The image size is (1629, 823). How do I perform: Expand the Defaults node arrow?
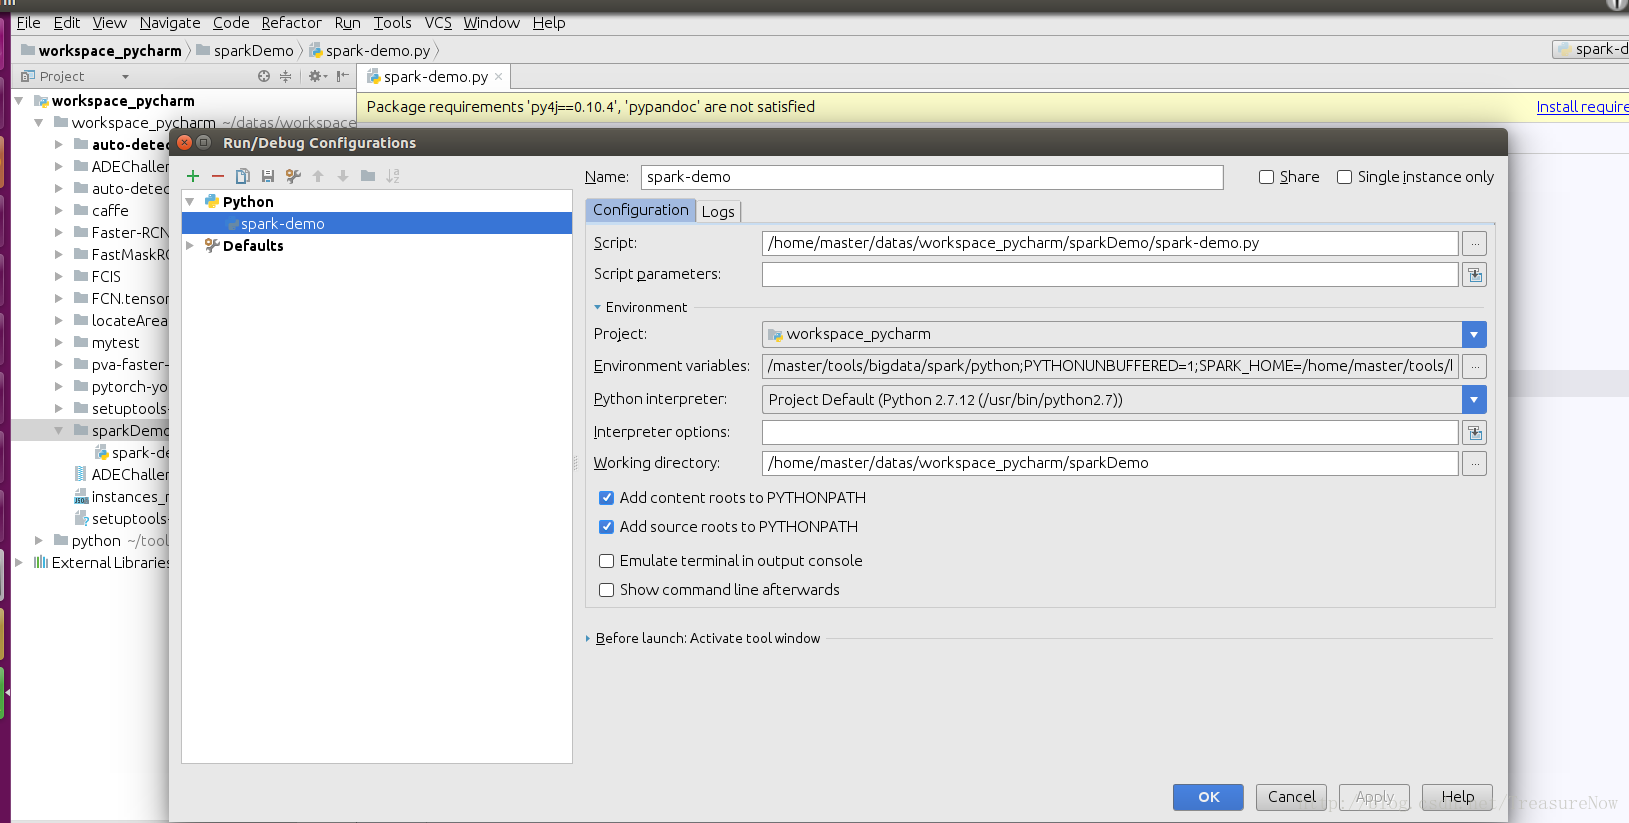pos(190,245)
